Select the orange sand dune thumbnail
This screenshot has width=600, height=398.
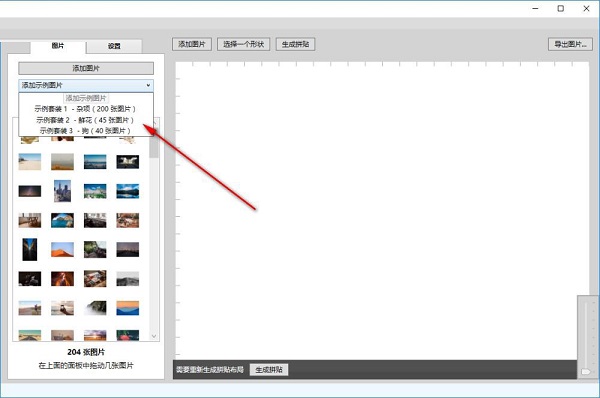(62, 250)
